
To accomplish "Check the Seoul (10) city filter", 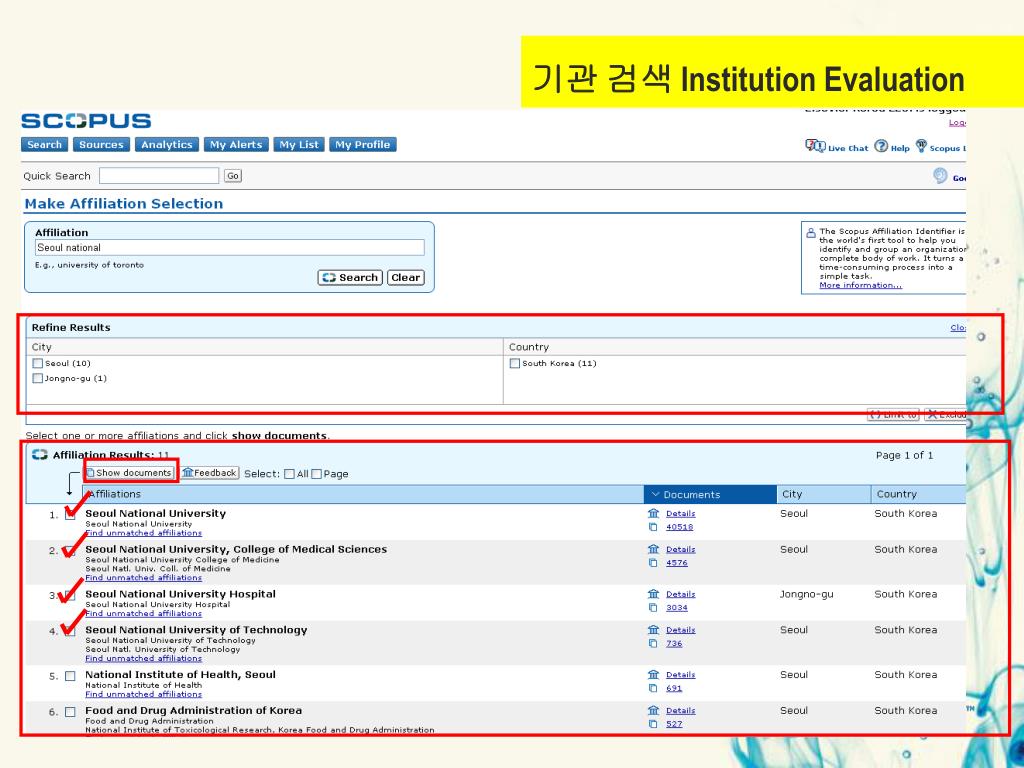I will point(38,364).
